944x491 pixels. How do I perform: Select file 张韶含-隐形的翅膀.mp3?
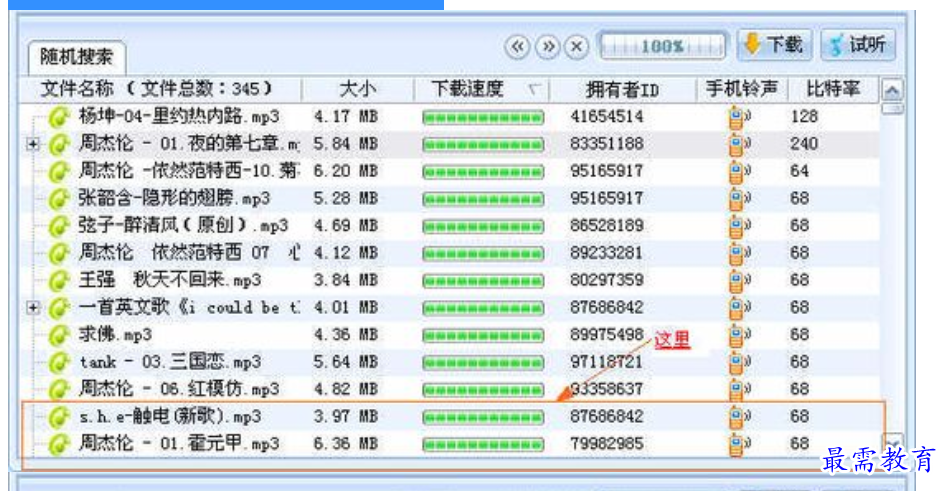[174, 198]
